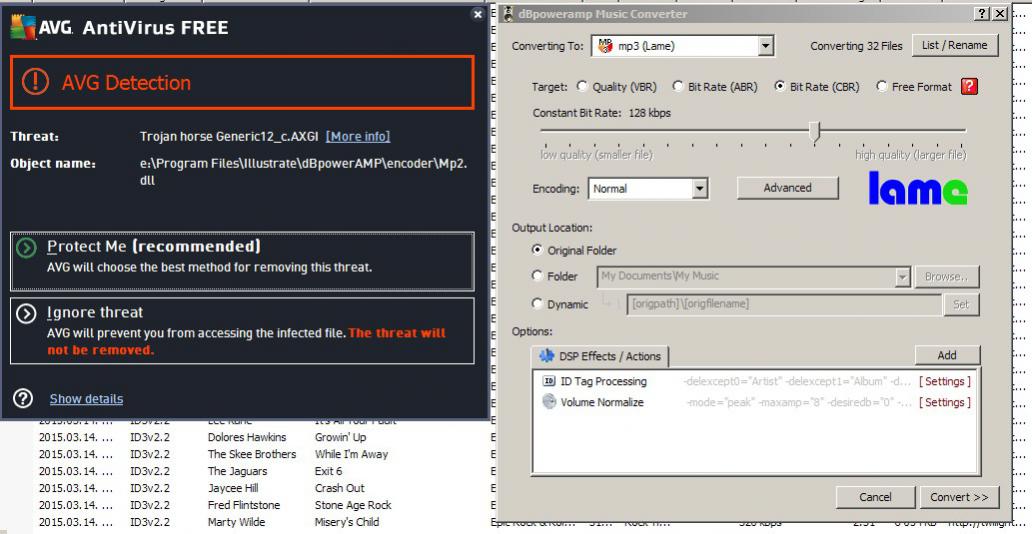Open Settings for Volume Normalize

[944, 402]
